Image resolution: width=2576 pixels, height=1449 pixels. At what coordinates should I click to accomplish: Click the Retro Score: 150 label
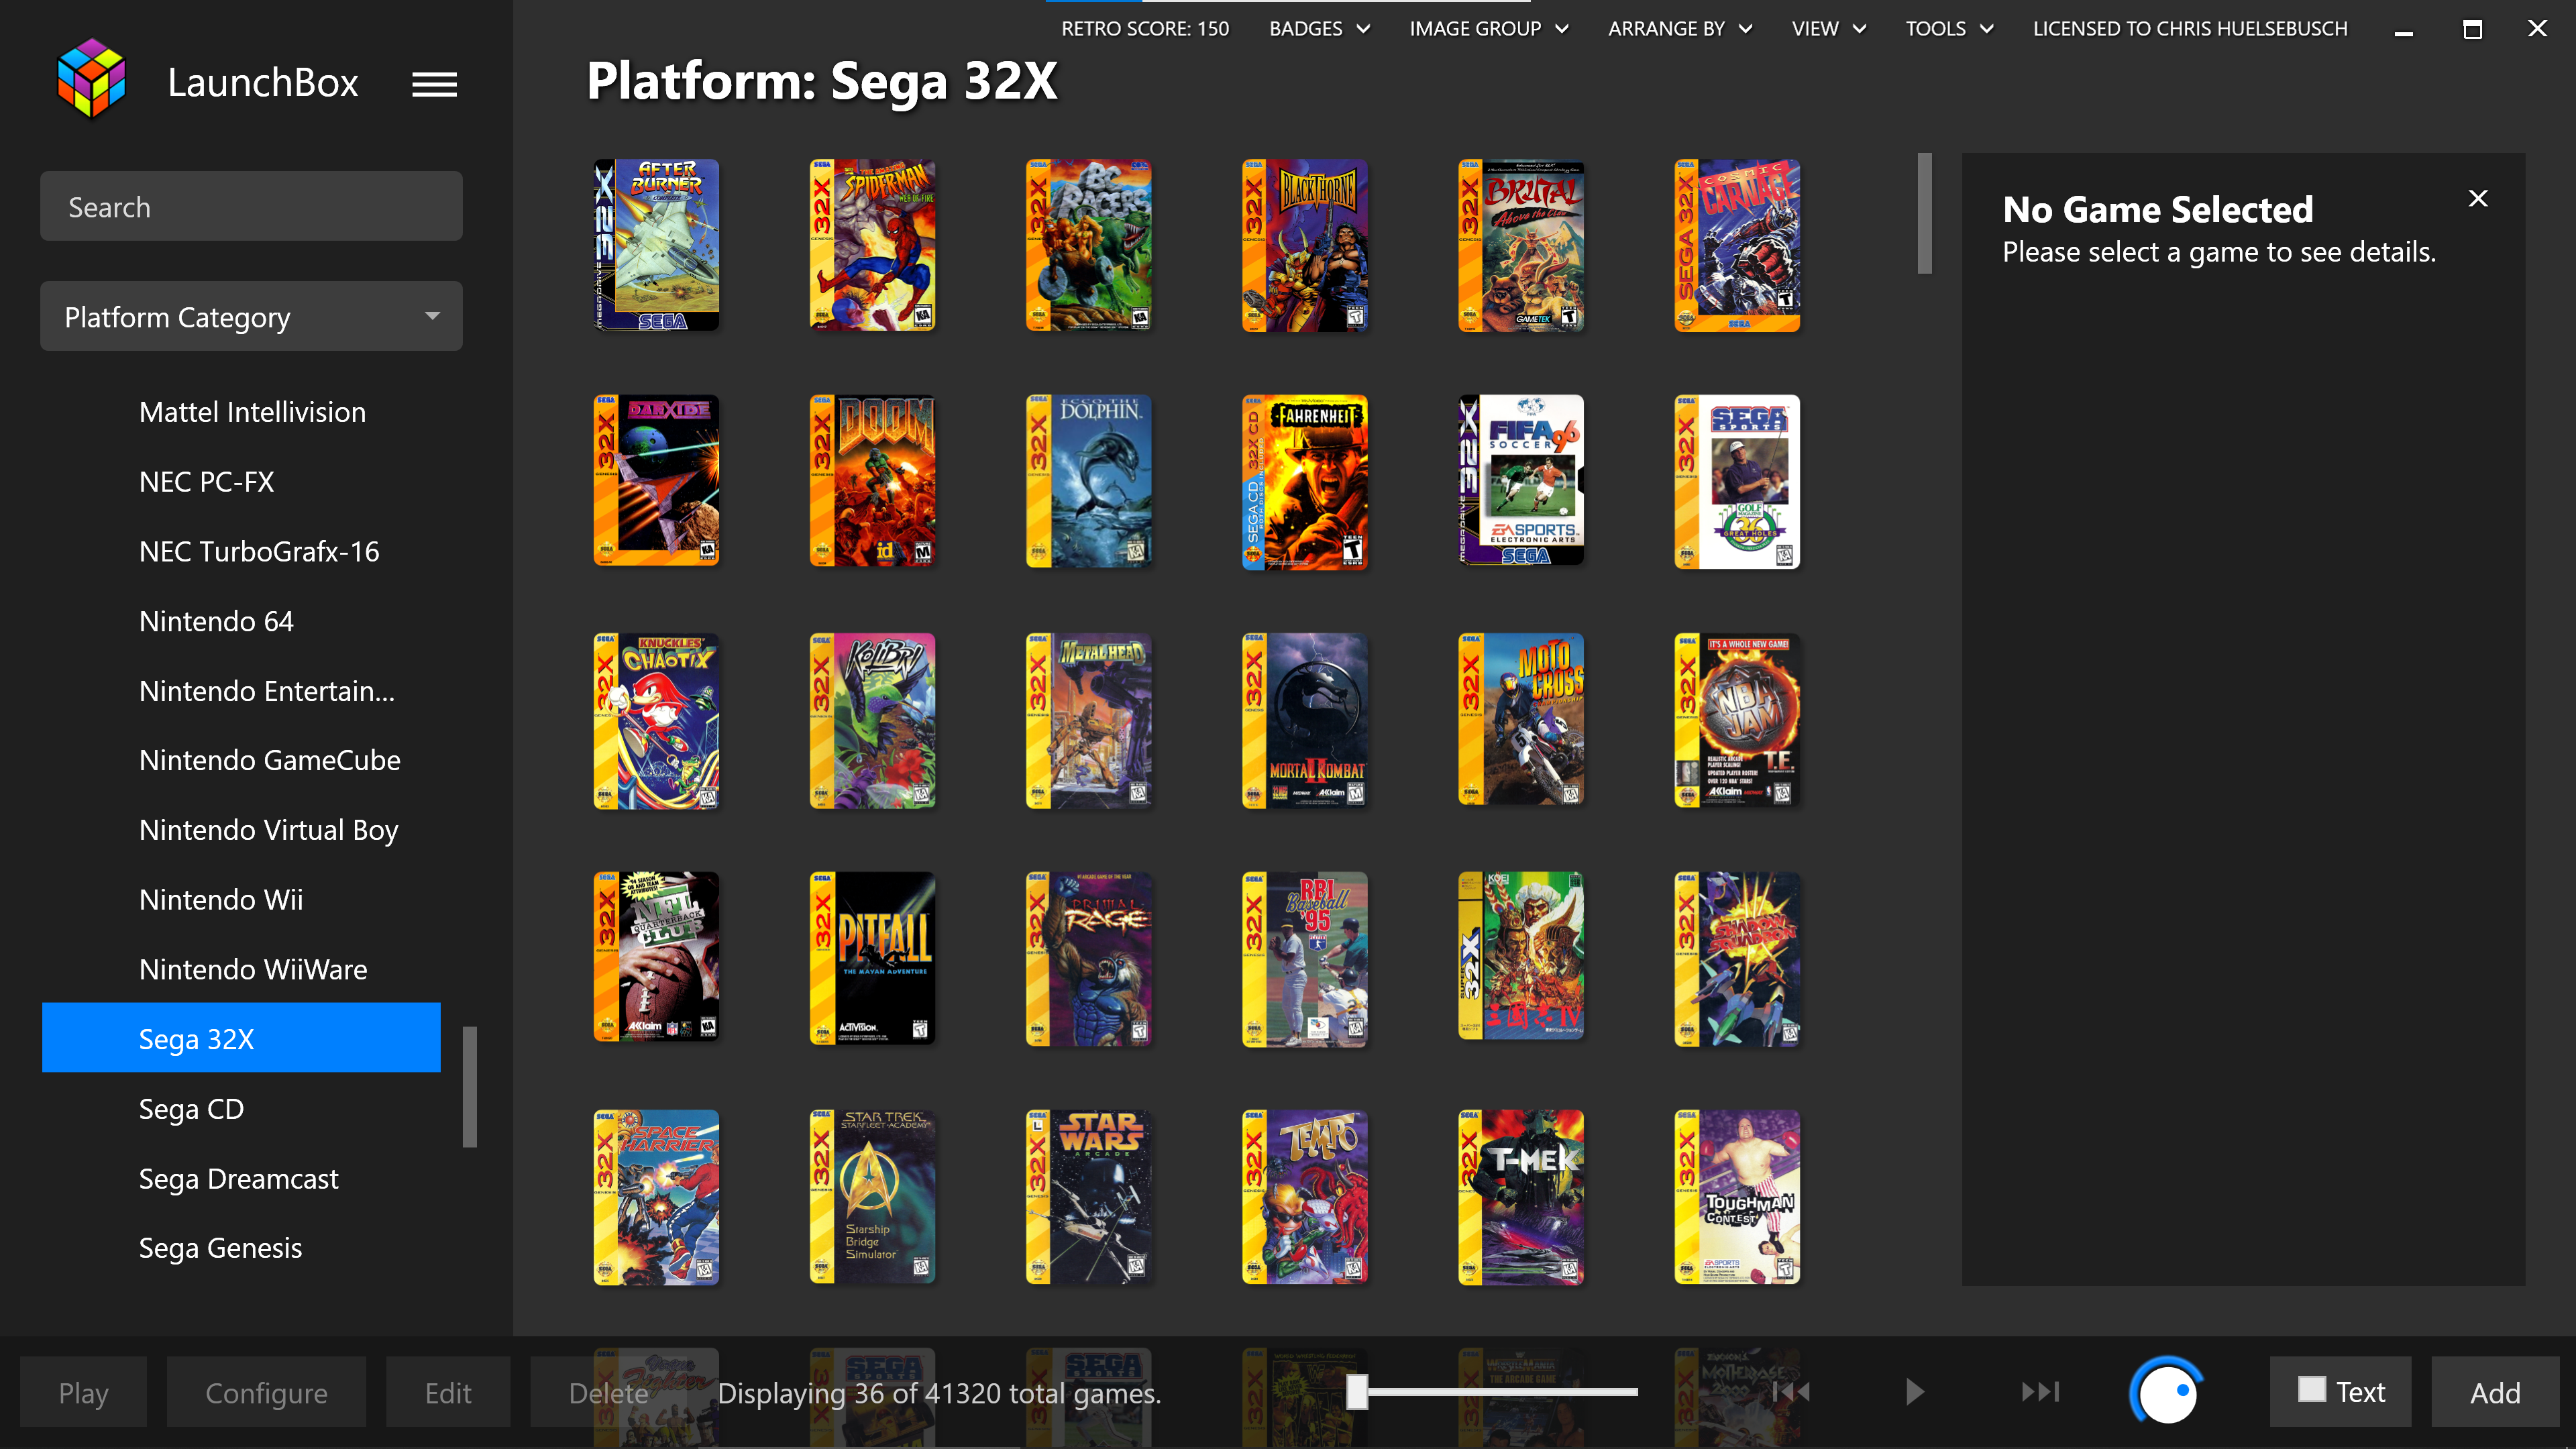[x=1145, y=28]
